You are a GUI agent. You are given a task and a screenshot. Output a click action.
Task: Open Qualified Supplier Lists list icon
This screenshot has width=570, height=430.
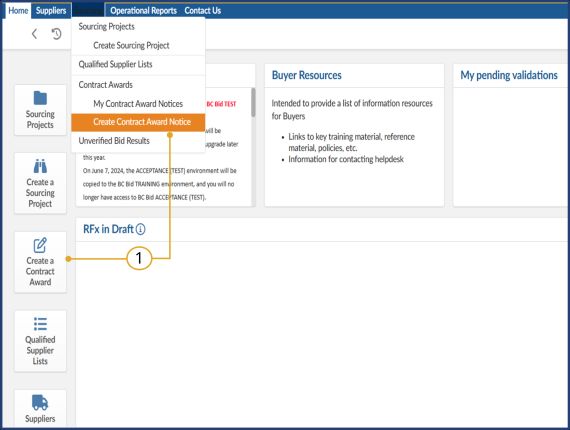[x=40, y=324]
